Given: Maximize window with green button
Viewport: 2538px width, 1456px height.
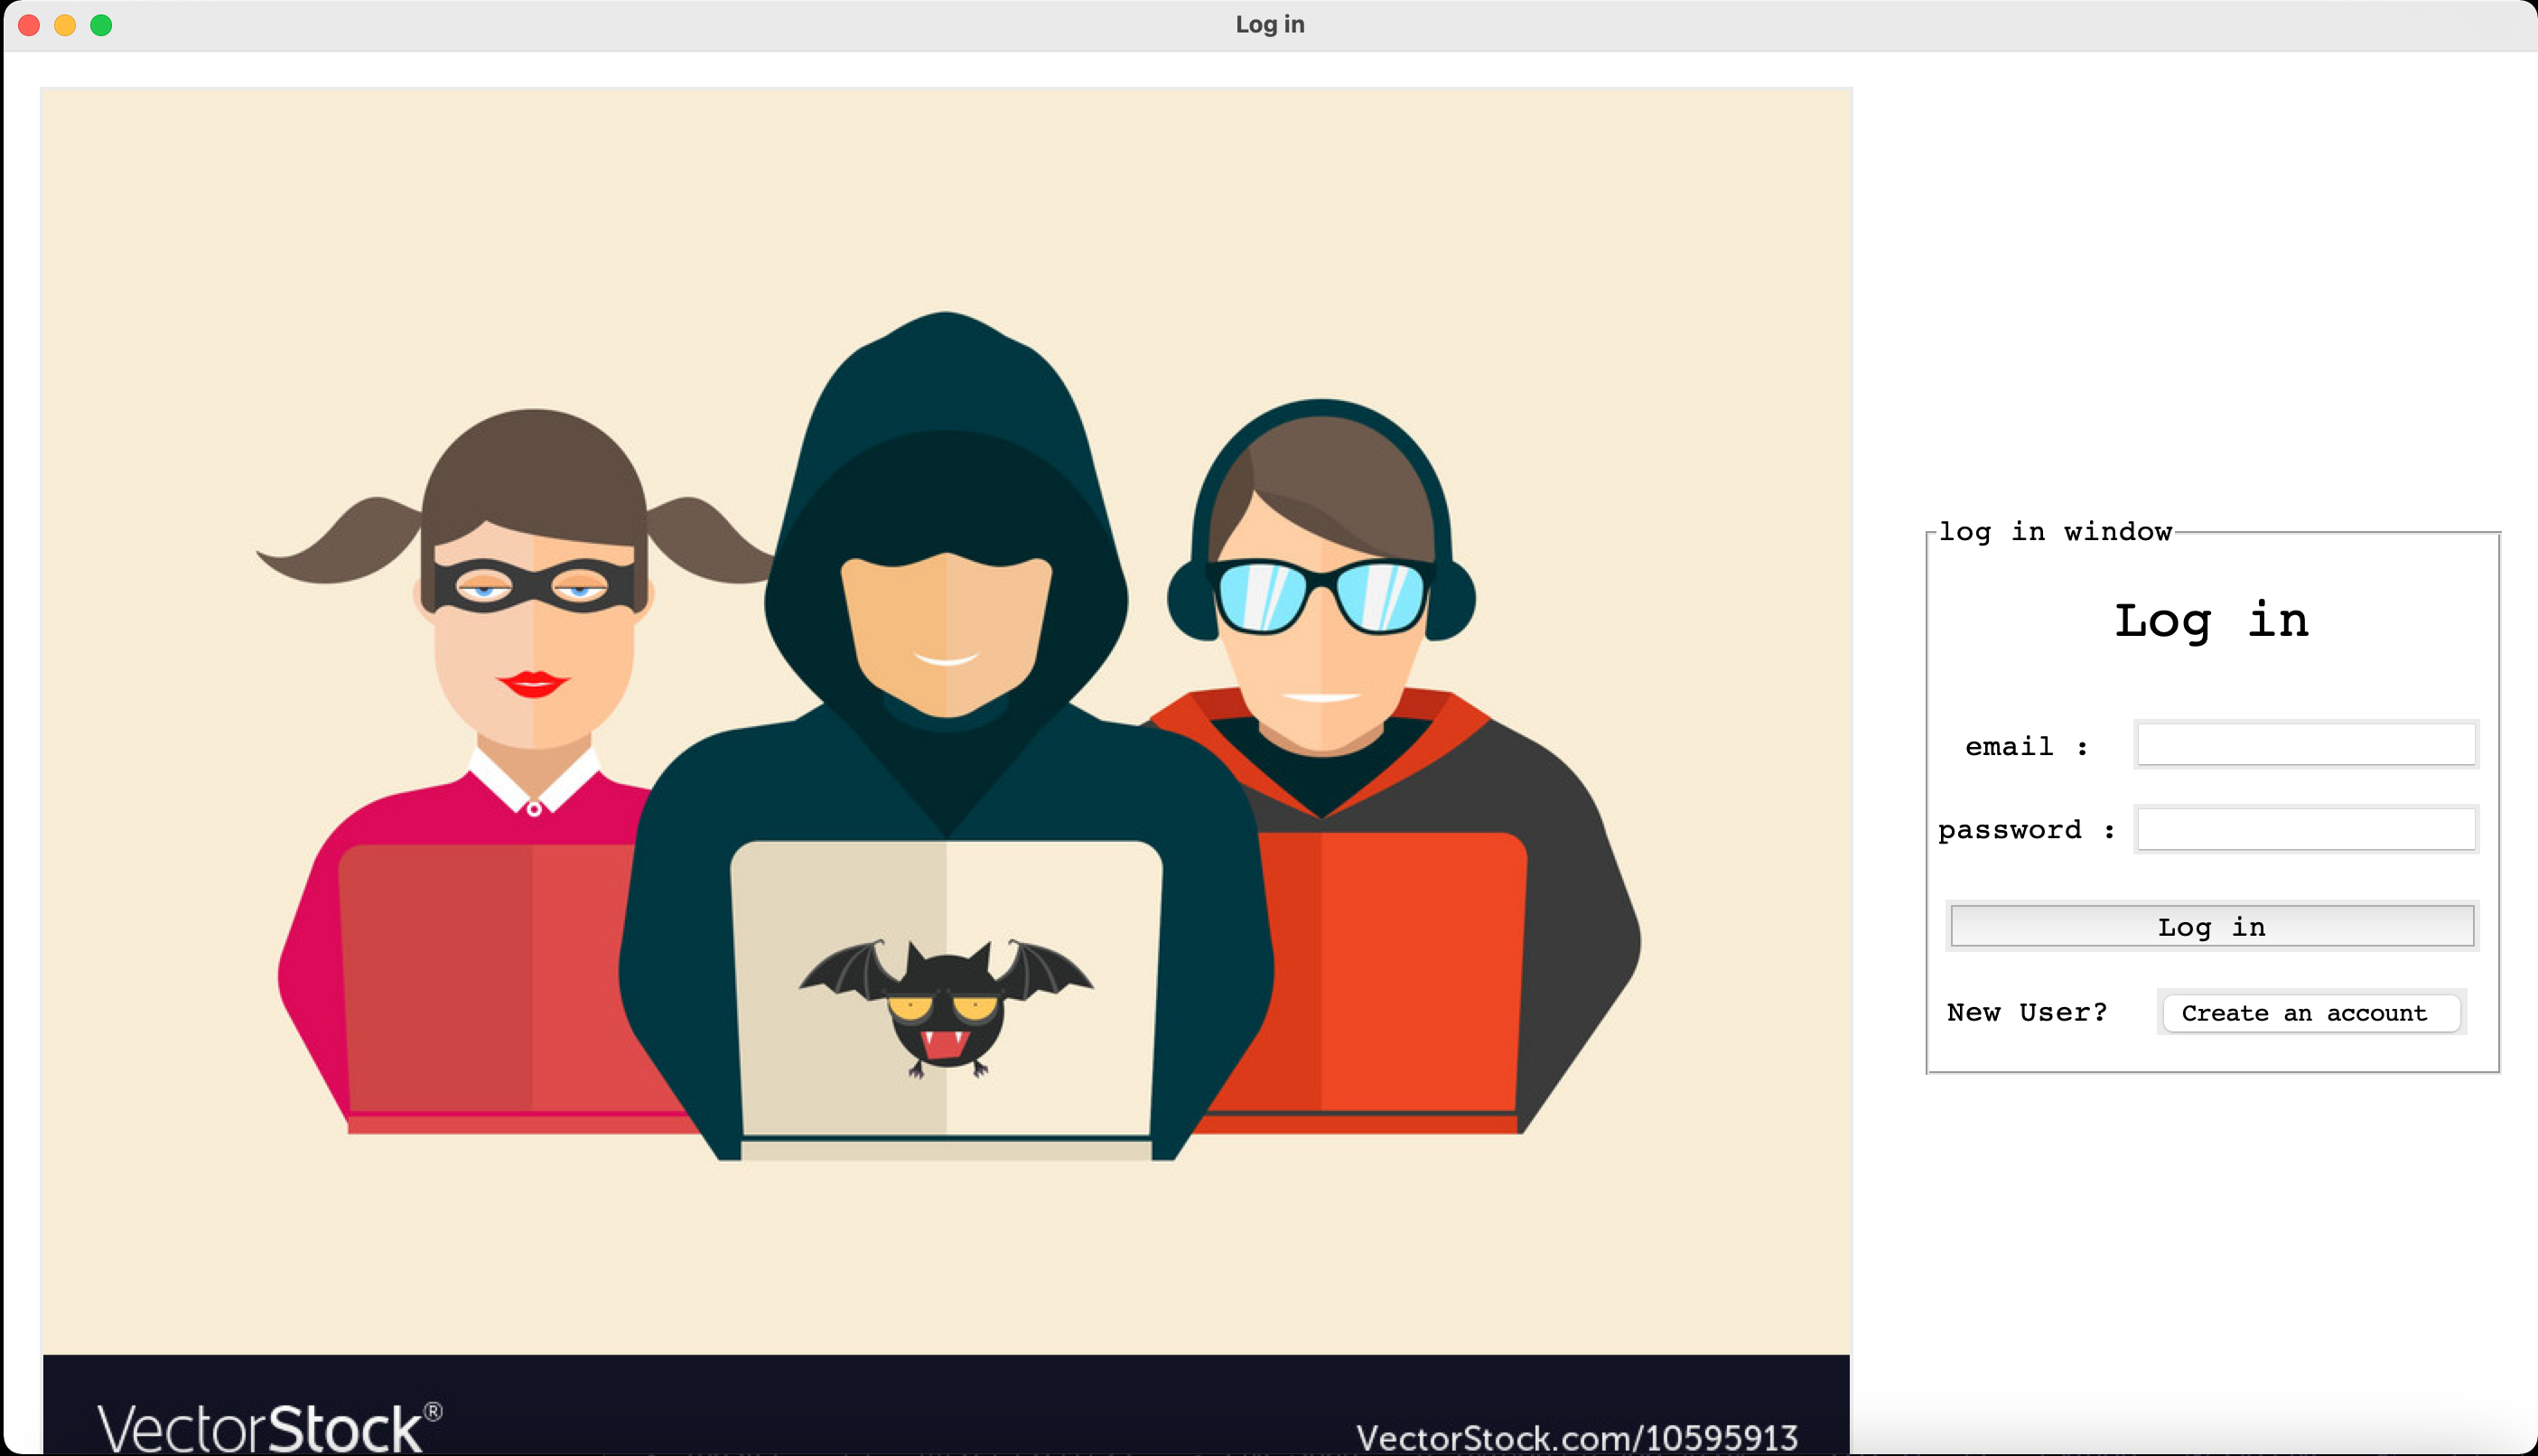Looking at the screenshot, I should coord(101,25).
